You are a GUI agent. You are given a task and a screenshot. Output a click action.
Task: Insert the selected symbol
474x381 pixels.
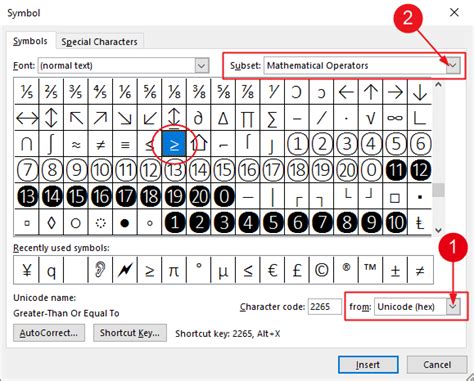click(368, 365)
